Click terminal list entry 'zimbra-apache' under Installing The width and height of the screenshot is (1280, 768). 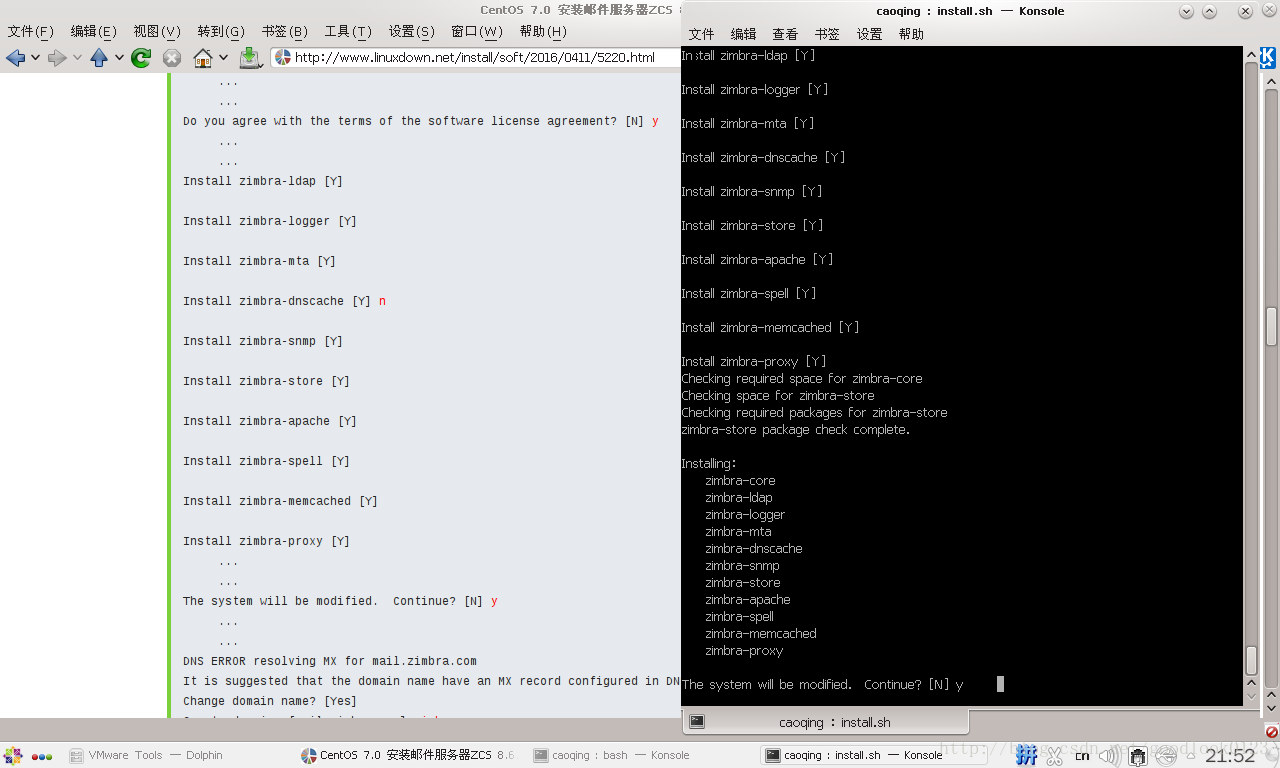coord(748,600)
